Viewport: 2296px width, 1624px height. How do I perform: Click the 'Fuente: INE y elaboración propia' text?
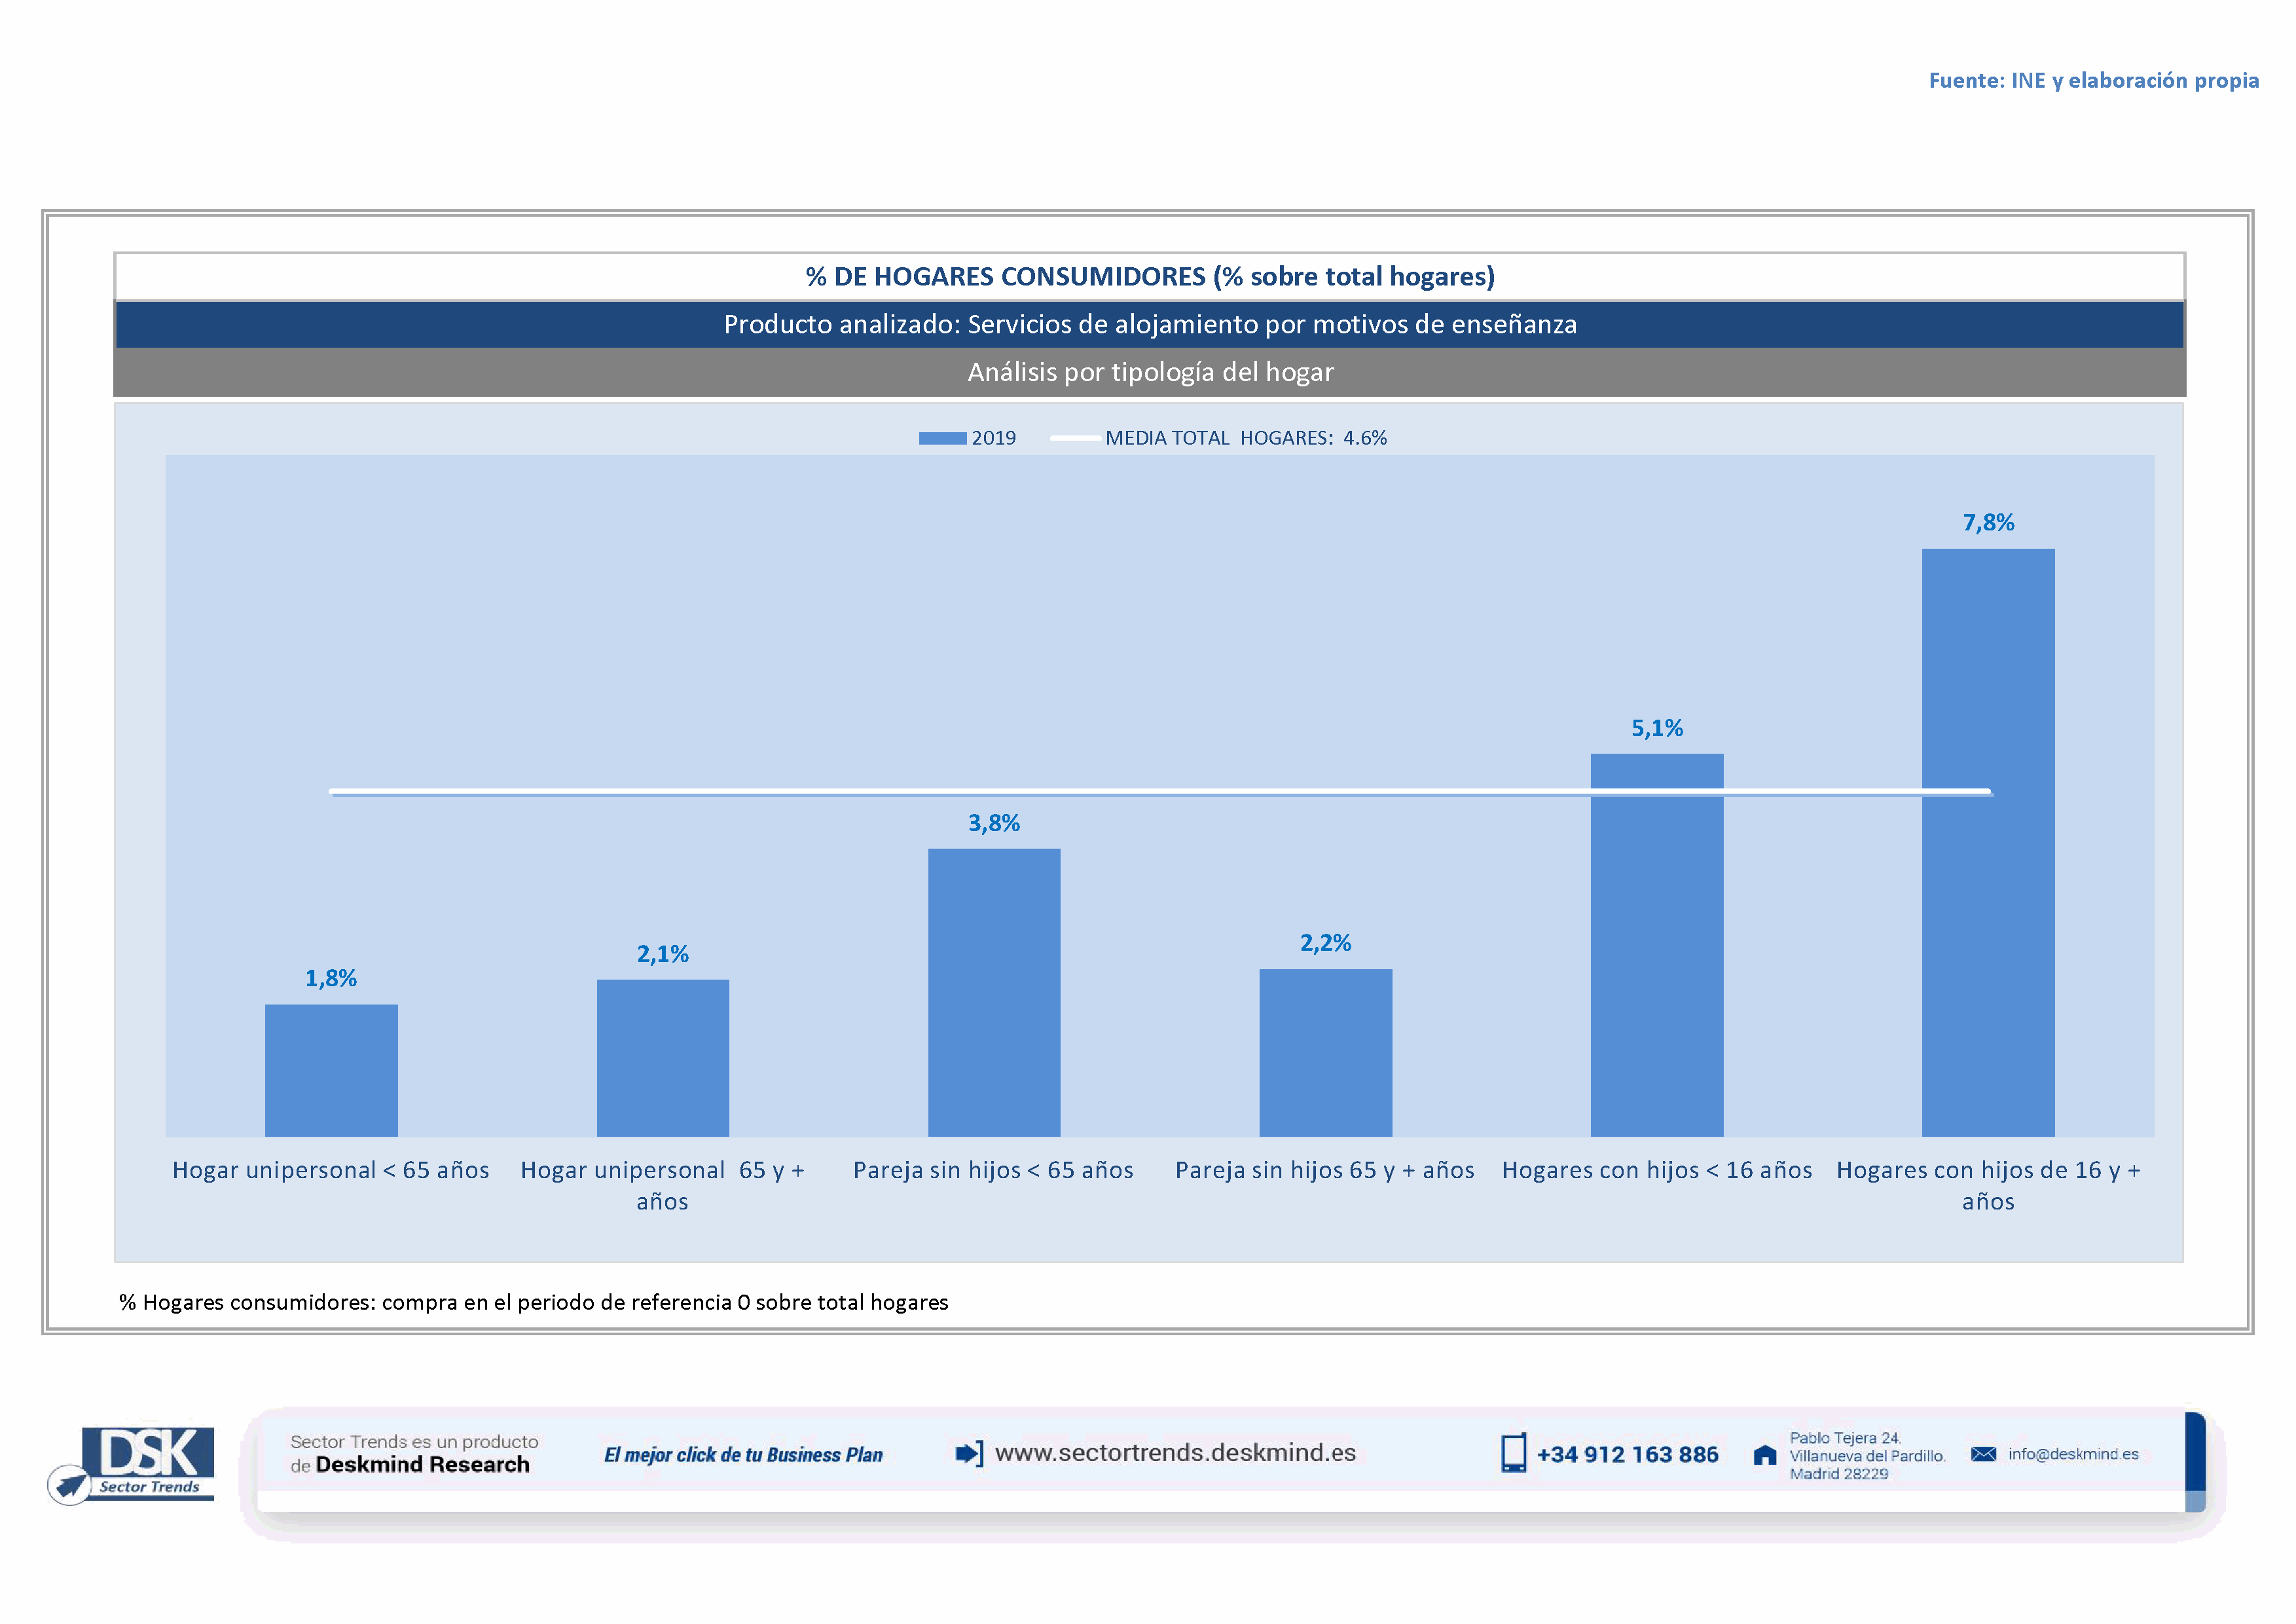point(2093,81)
